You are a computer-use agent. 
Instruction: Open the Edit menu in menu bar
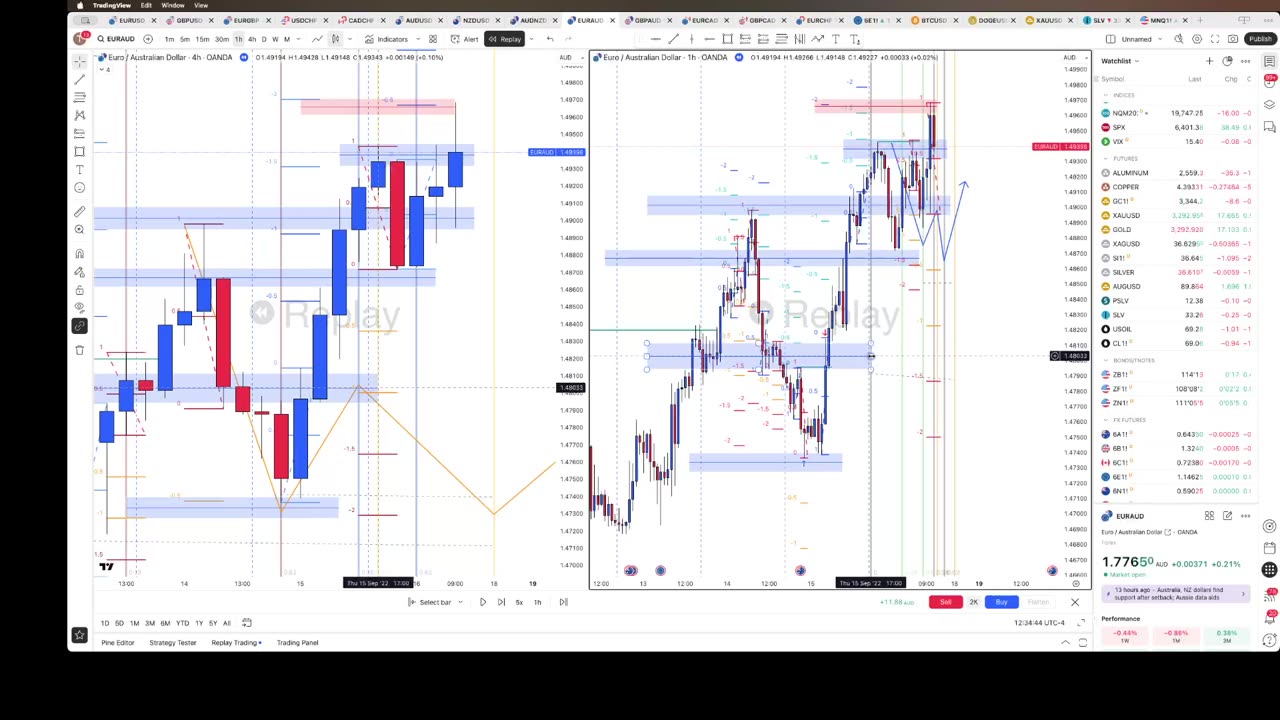point(146,5)
